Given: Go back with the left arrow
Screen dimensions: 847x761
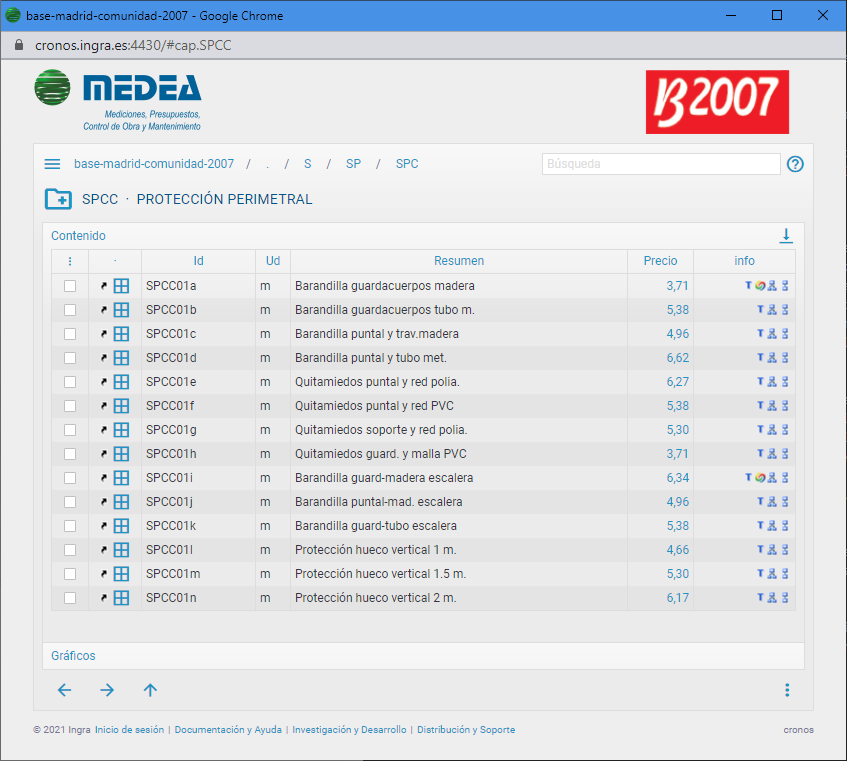Looking at the screenshot, I should (65, 690).
